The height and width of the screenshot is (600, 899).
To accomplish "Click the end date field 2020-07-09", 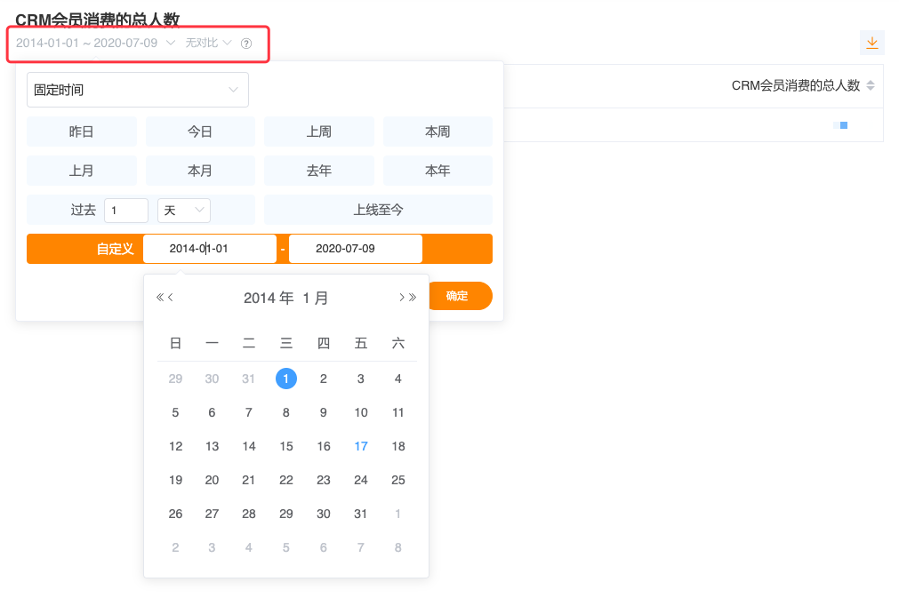I will [x=355, y=249].
